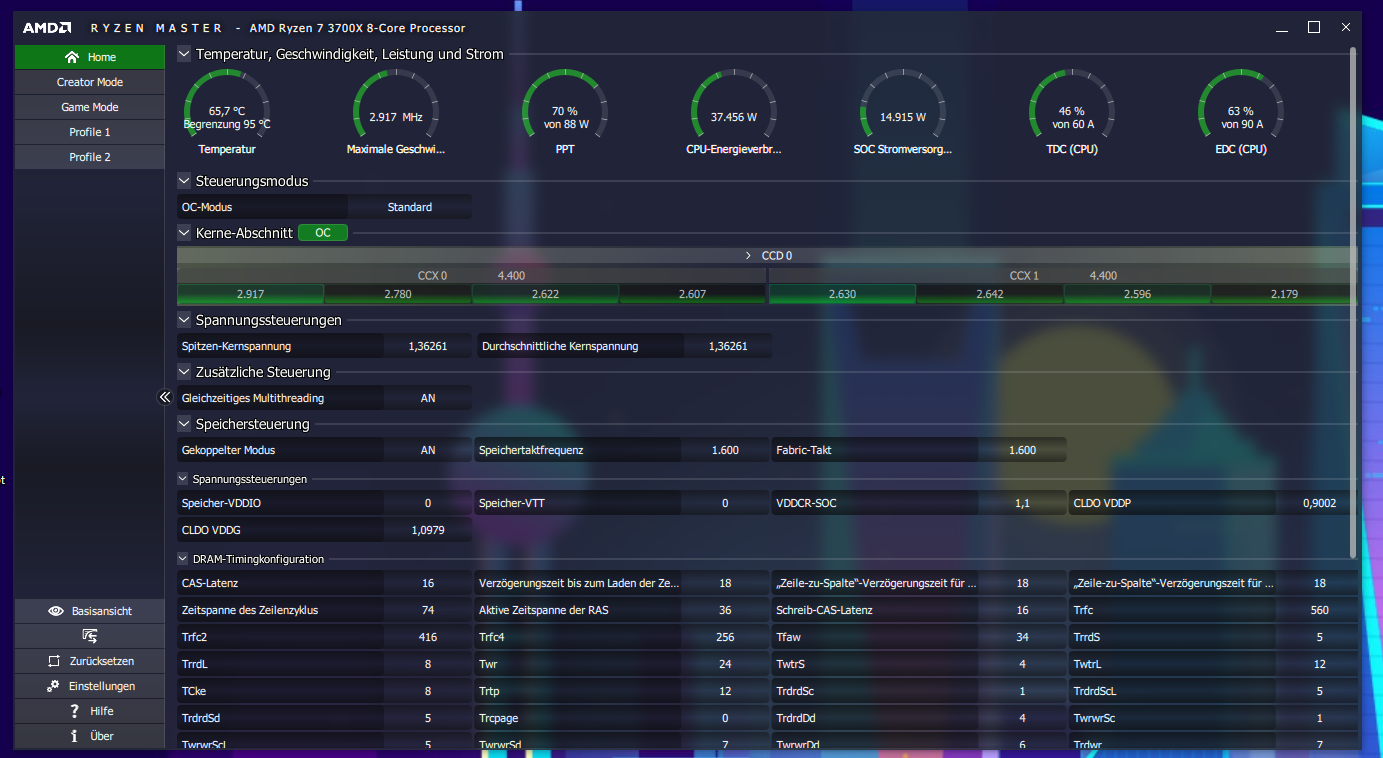Click CCX 1 header label
1383x758 pixels.
pyautogui.click(x=1024, y=275)
